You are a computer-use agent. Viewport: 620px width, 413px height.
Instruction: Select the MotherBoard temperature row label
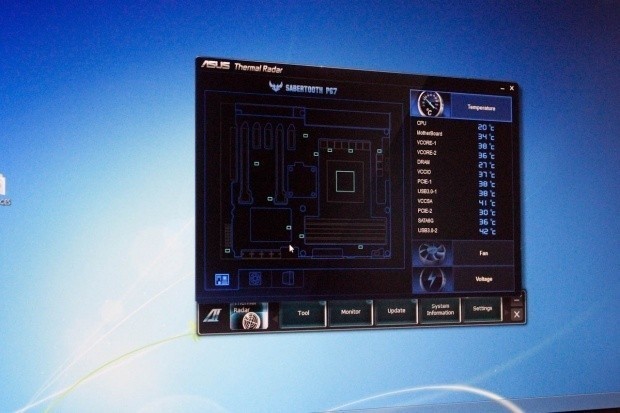pyautogui.click(x=429, y=133)
